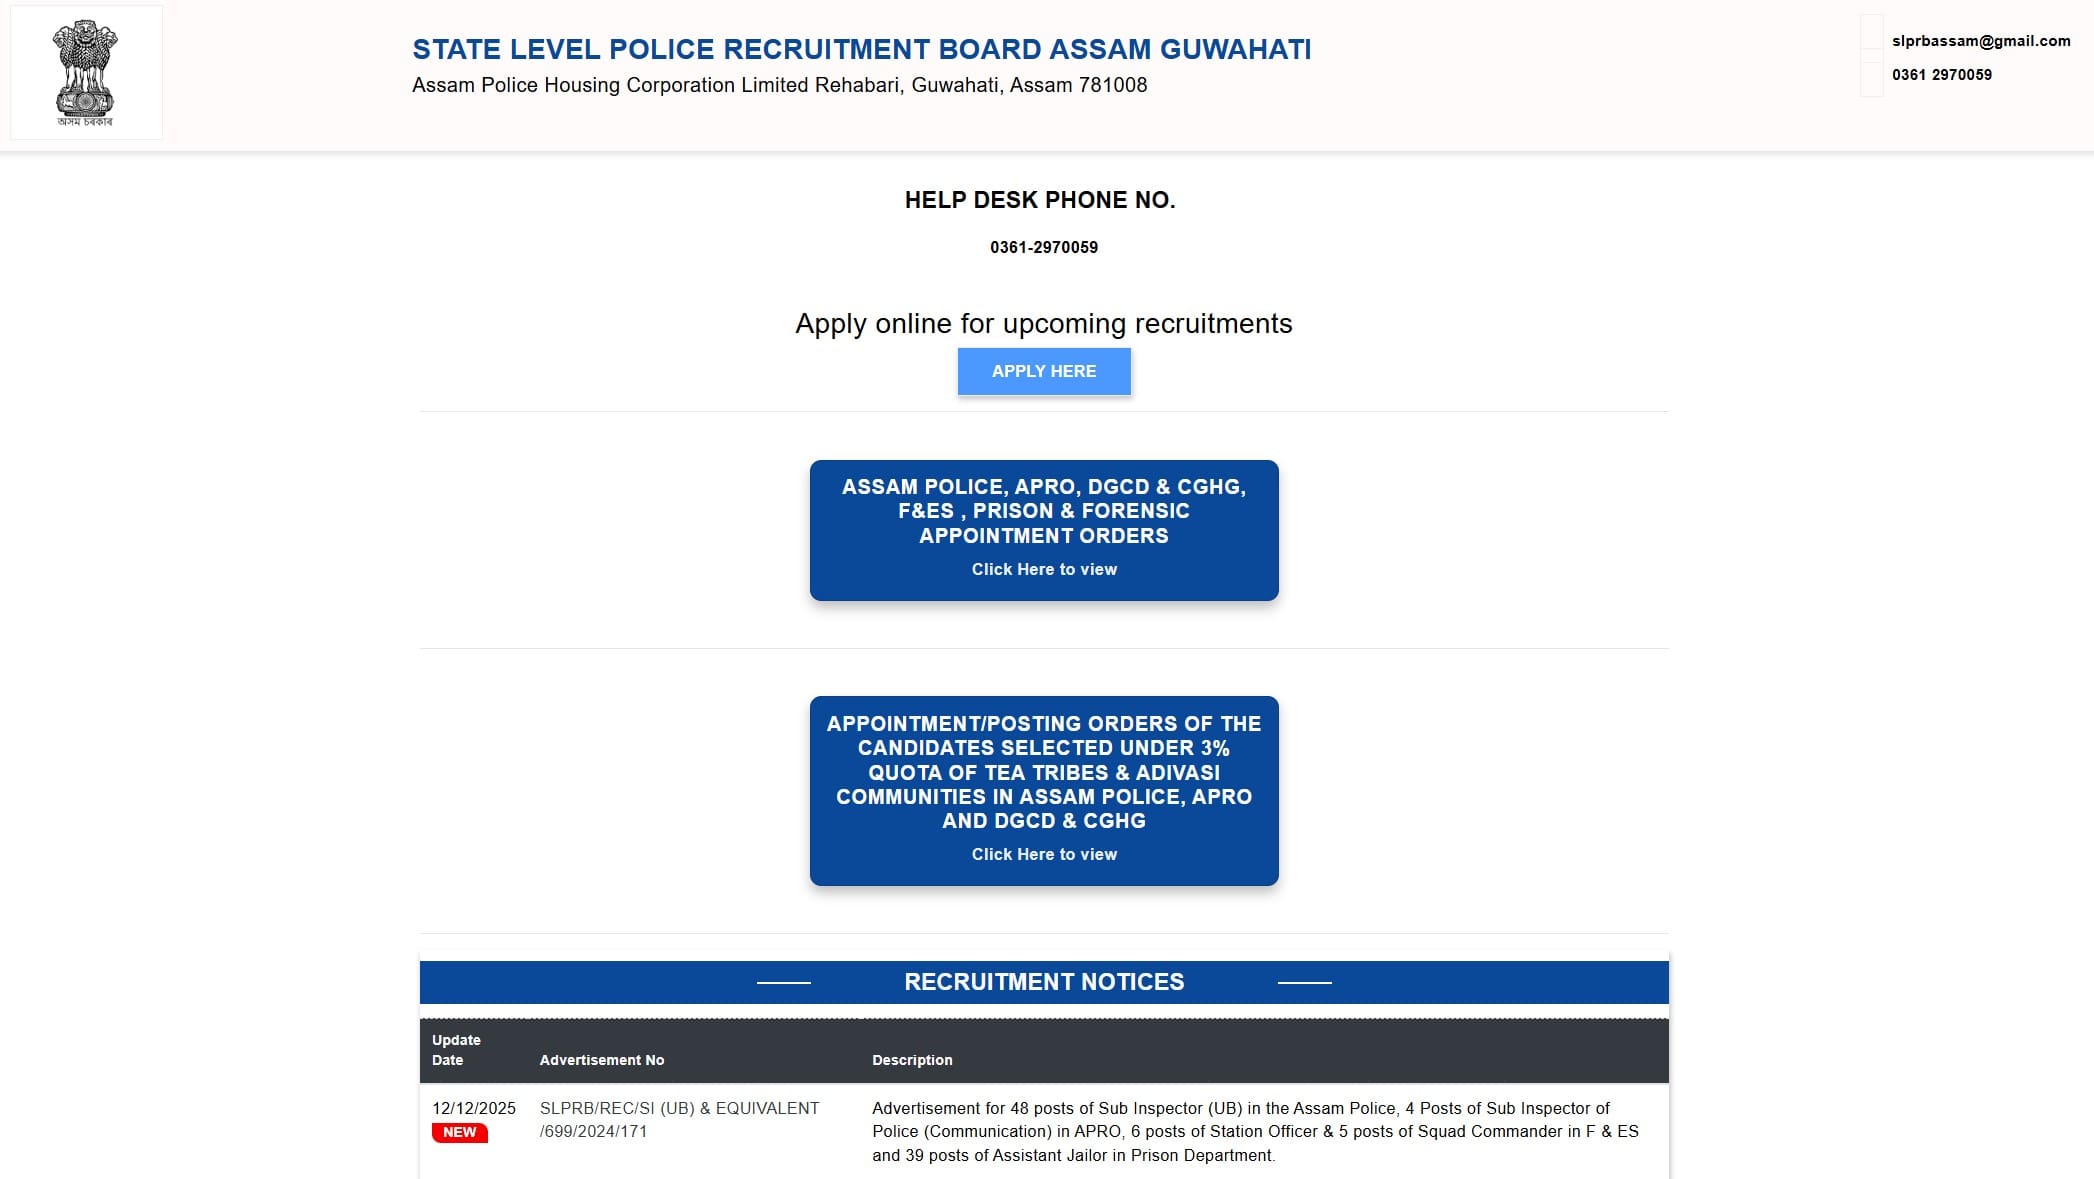The image size is (2094, 1179).
Task: View the Tea Tribes 3% quota appointment orders
Action: pyautogui.click(x=1043, y=854)
